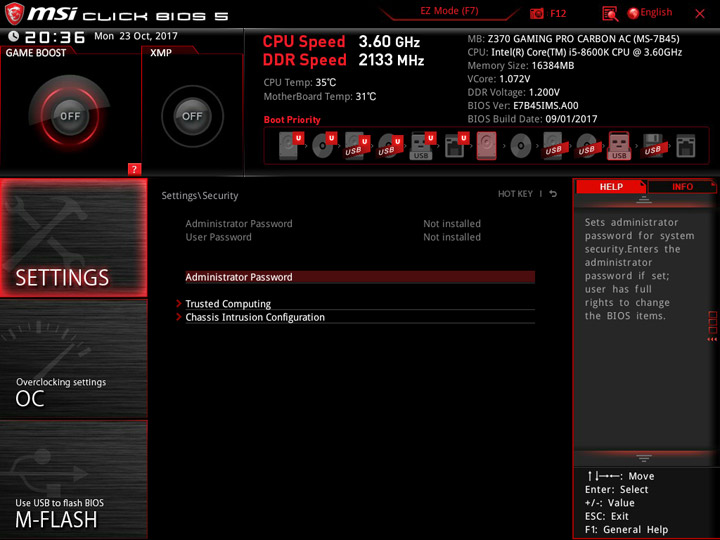Click the F12 screenshot label
720x540 pixels.
(x=558, y=13)
